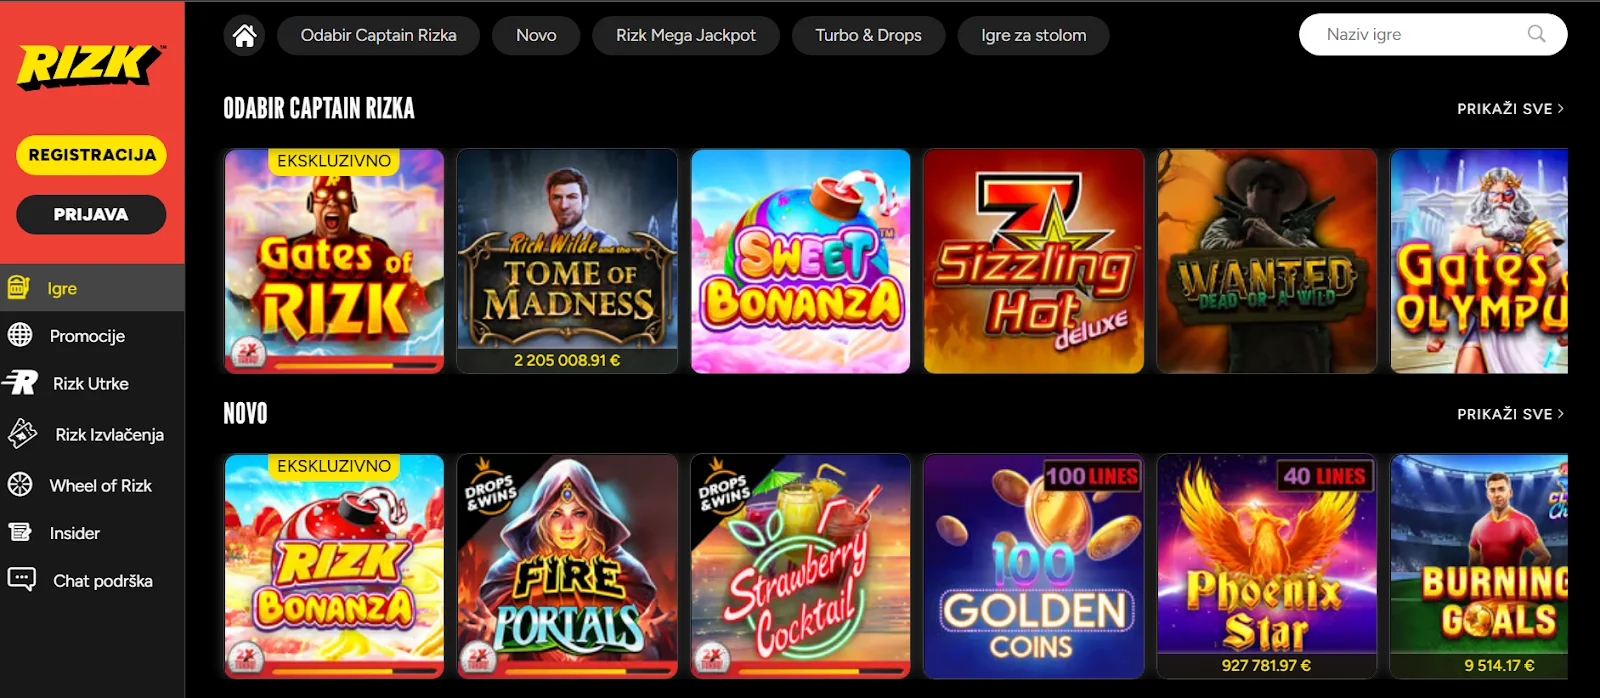Launch the Fire Portals game thumbnail
This screenshot has width=1600, height=698.
[x=567, y=566]
